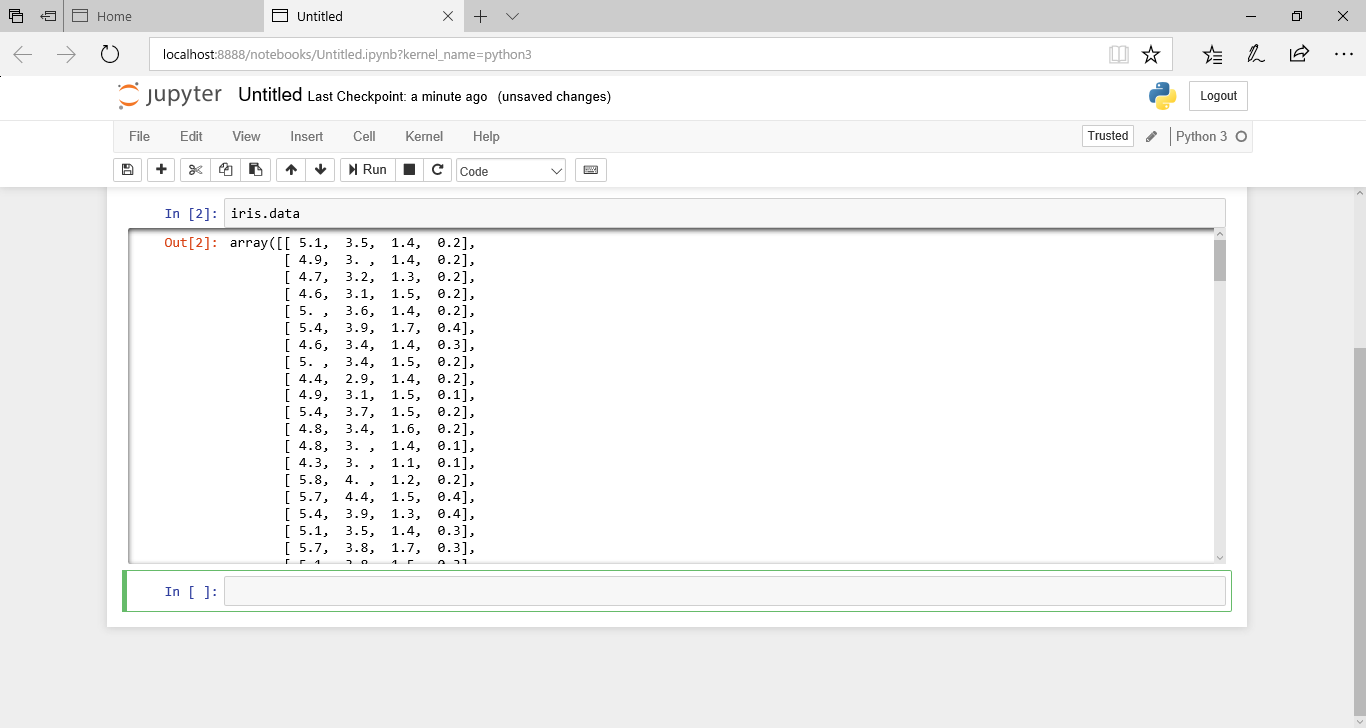
Task: Copy the selected cell
Action: point(225,169)
